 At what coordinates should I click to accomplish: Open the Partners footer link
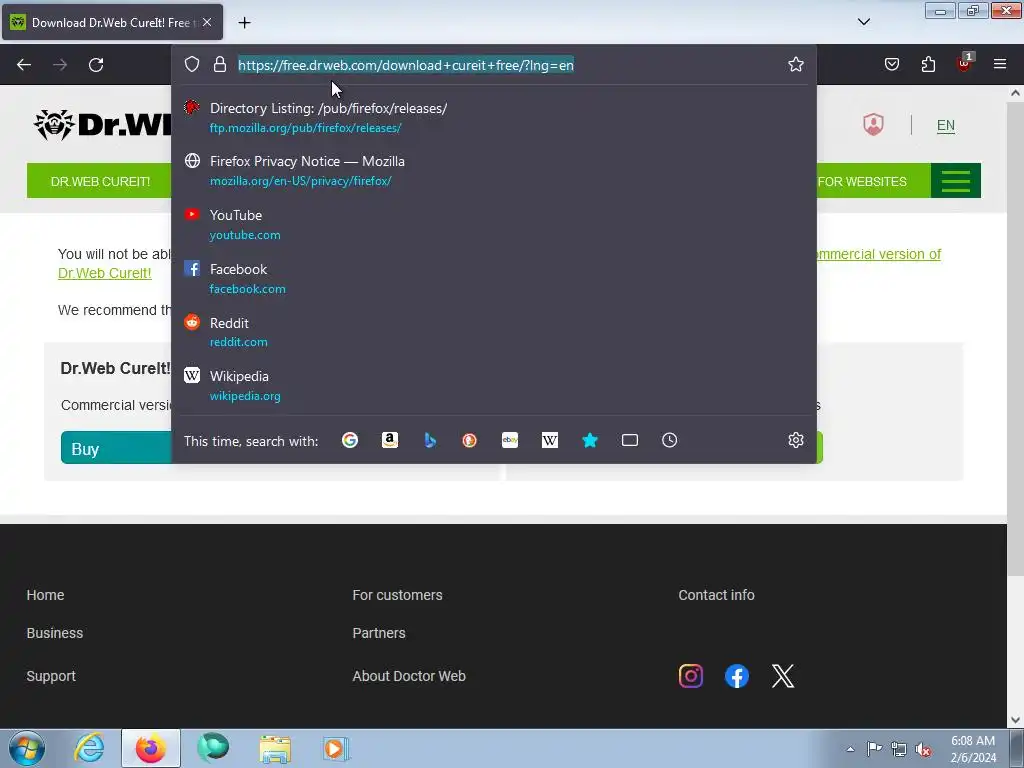point(379,633)
